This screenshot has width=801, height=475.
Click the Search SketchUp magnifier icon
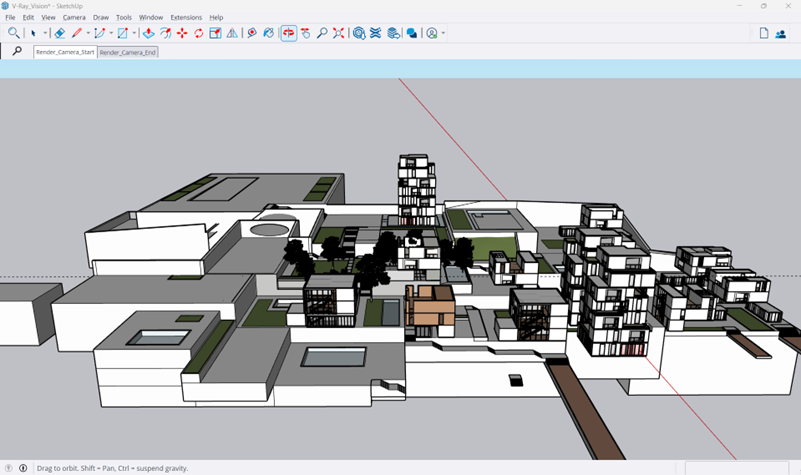[13, 33]
